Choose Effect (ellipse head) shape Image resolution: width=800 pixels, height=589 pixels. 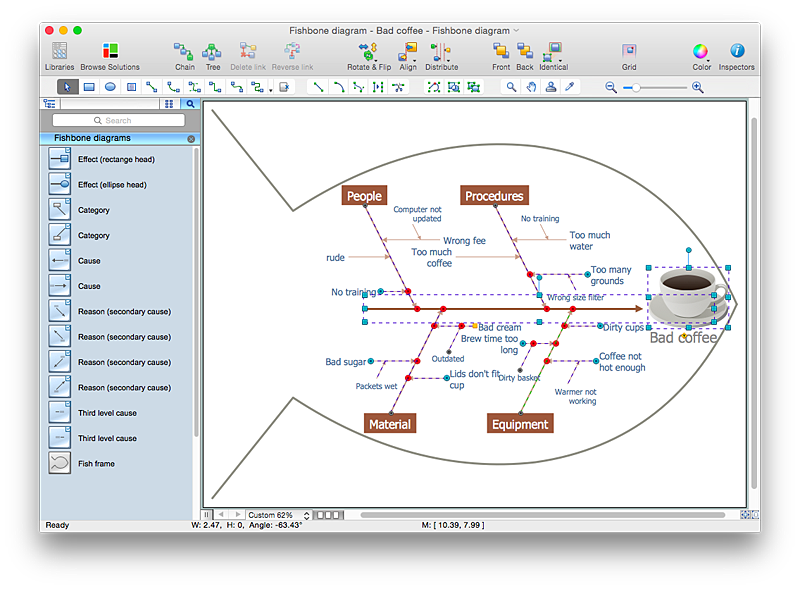(60, 184)
